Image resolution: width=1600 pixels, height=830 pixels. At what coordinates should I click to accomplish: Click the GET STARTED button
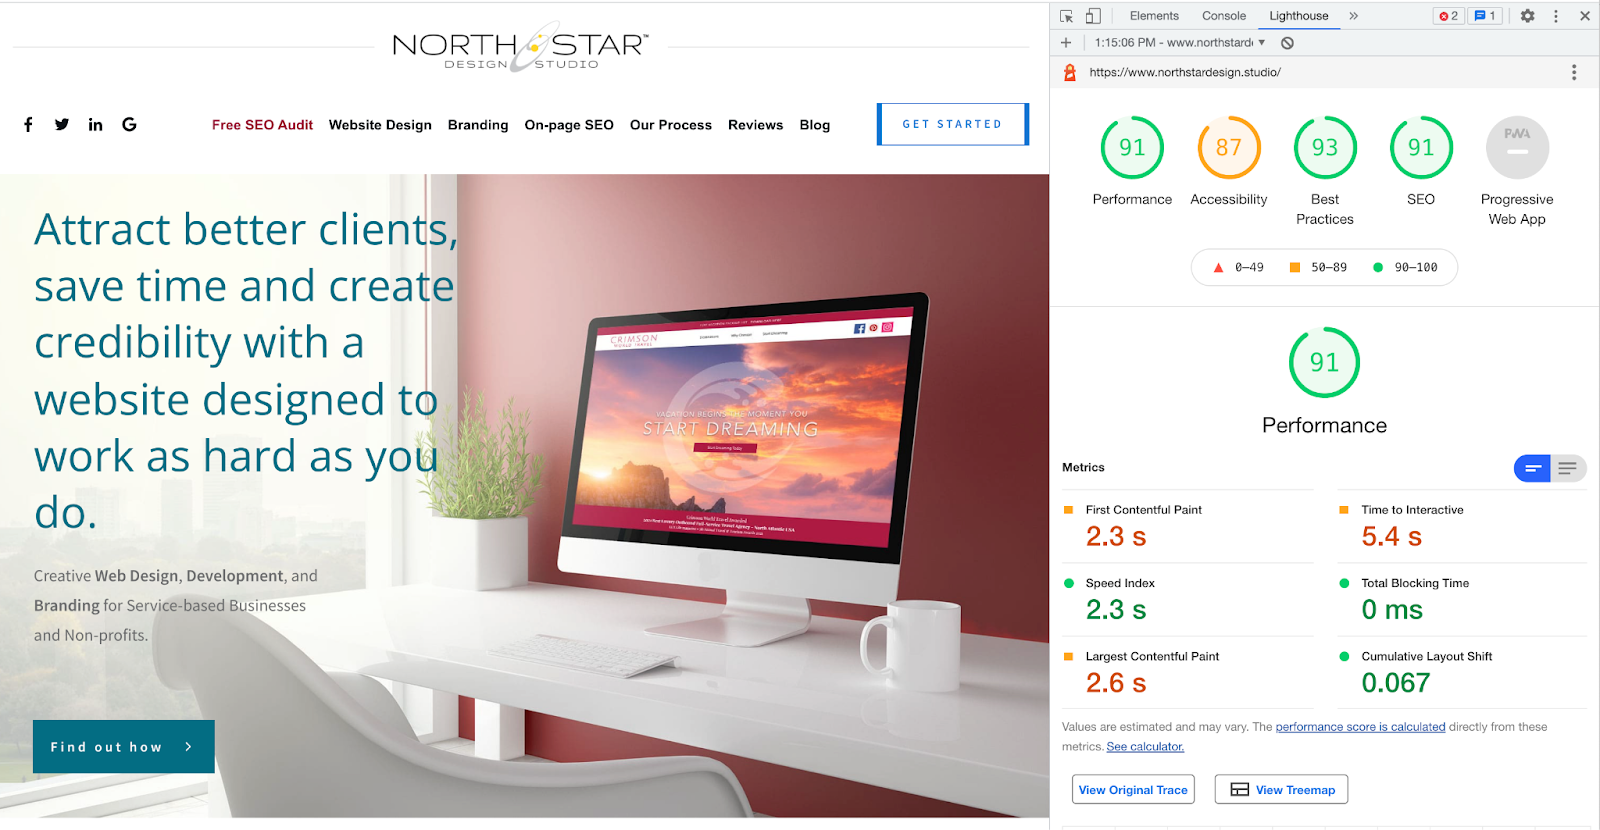953,124
